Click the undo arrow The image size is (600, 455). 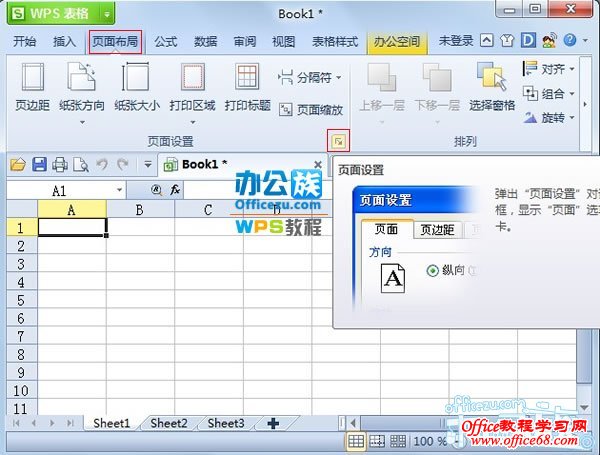pyautogui.click(x=102, y=165)
